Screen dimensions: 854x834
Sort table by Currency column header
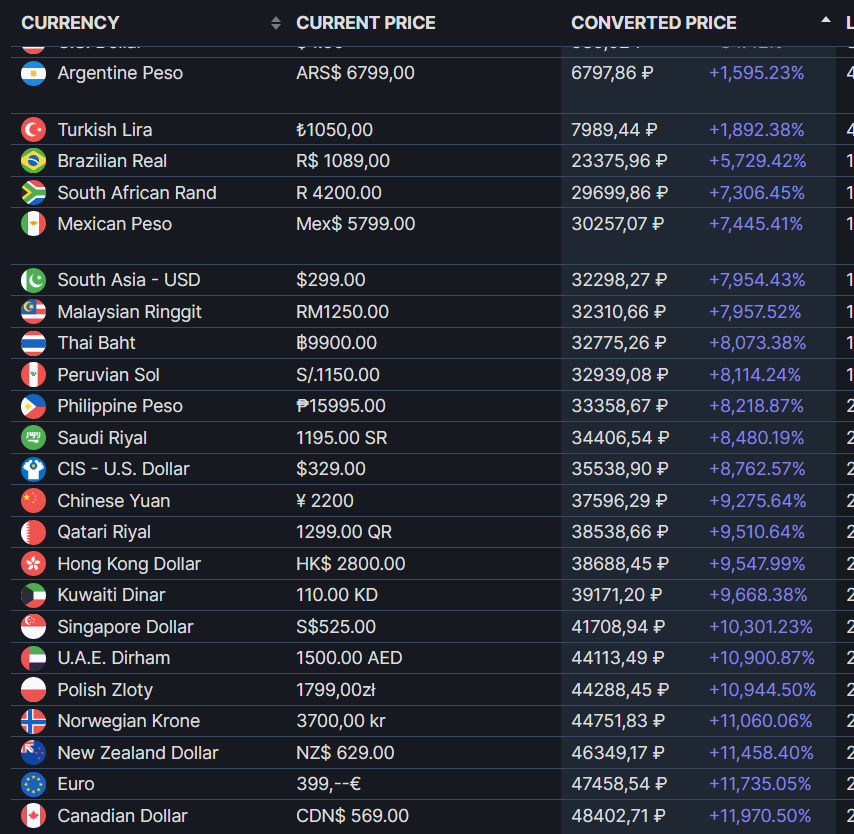tap(70, 23)
